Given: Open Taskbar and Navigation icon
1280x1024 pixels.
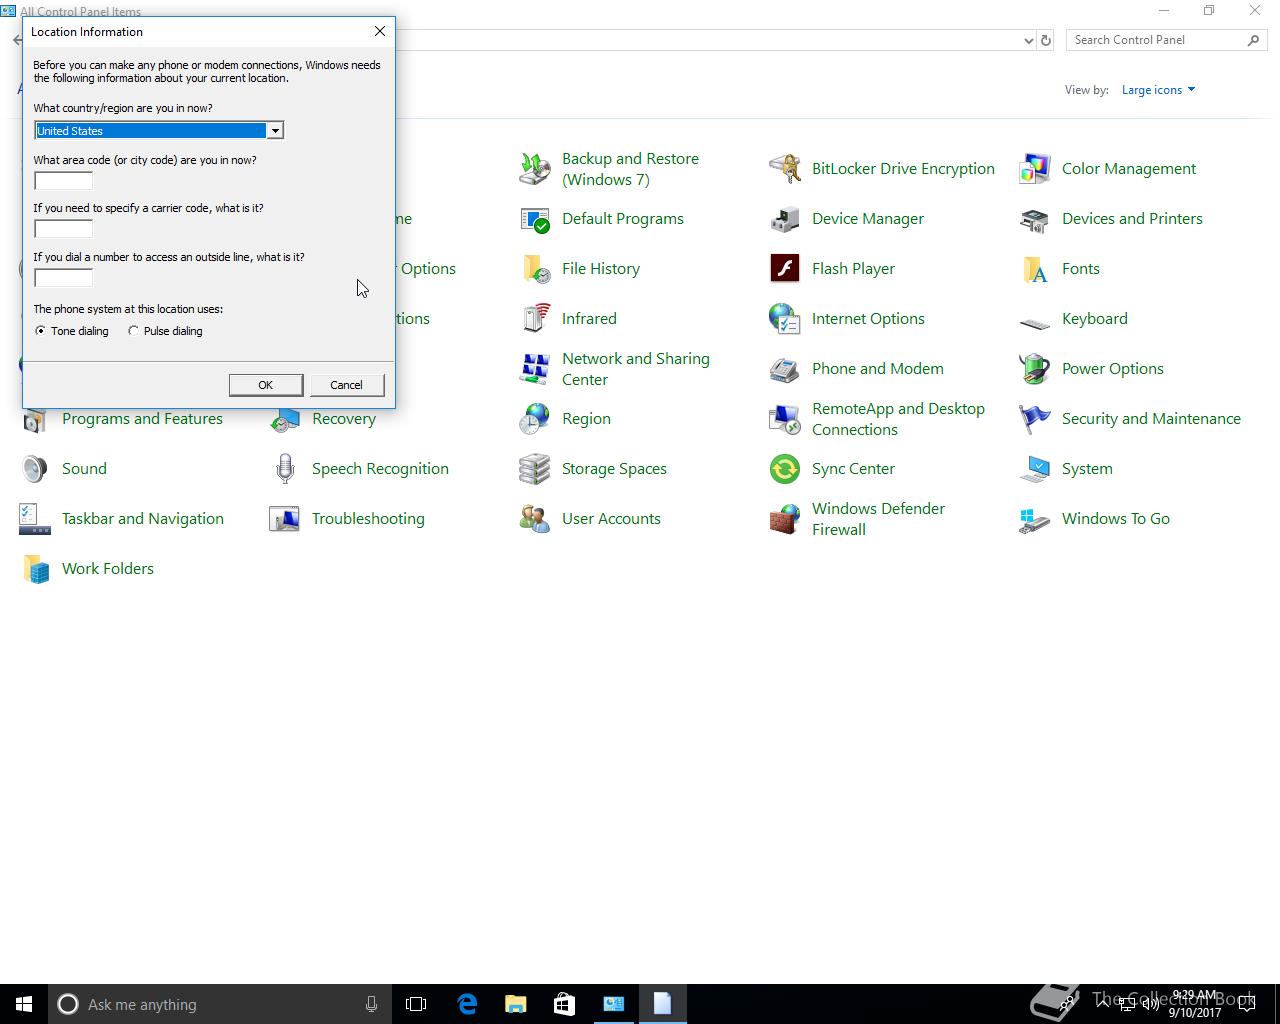Looking at the screenshot, I should [35, 519].
